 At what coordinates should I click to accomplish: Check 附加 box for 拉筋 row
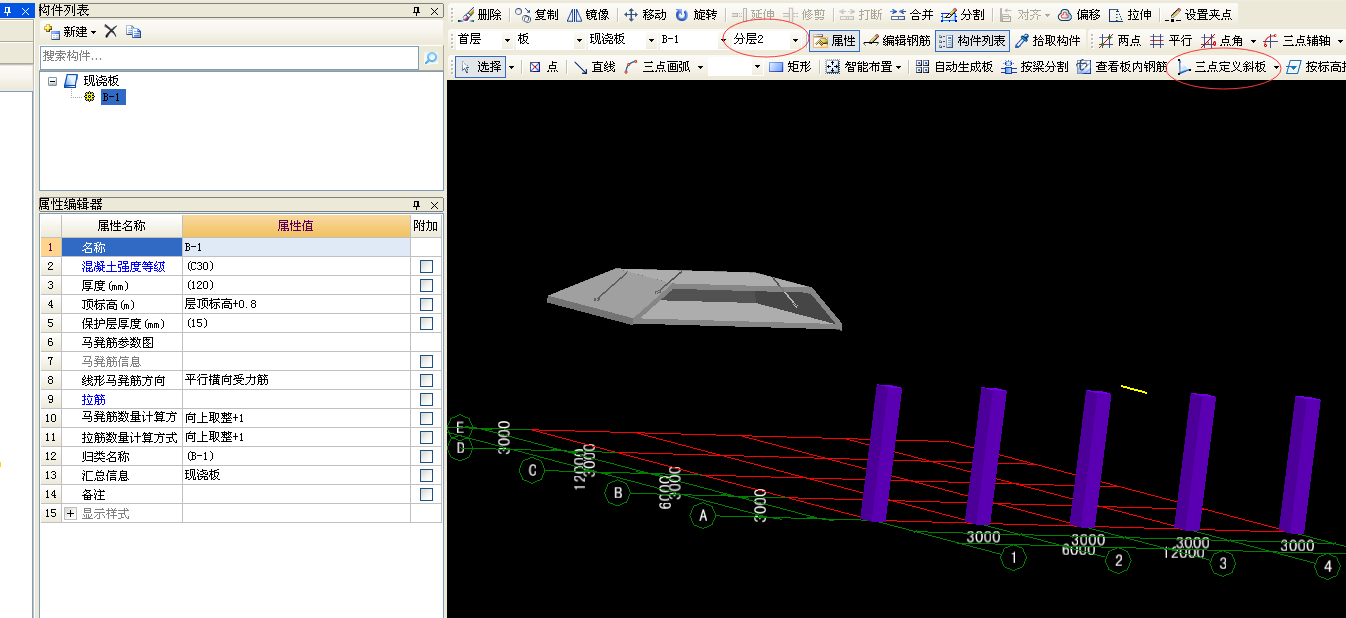click(426, 399)
